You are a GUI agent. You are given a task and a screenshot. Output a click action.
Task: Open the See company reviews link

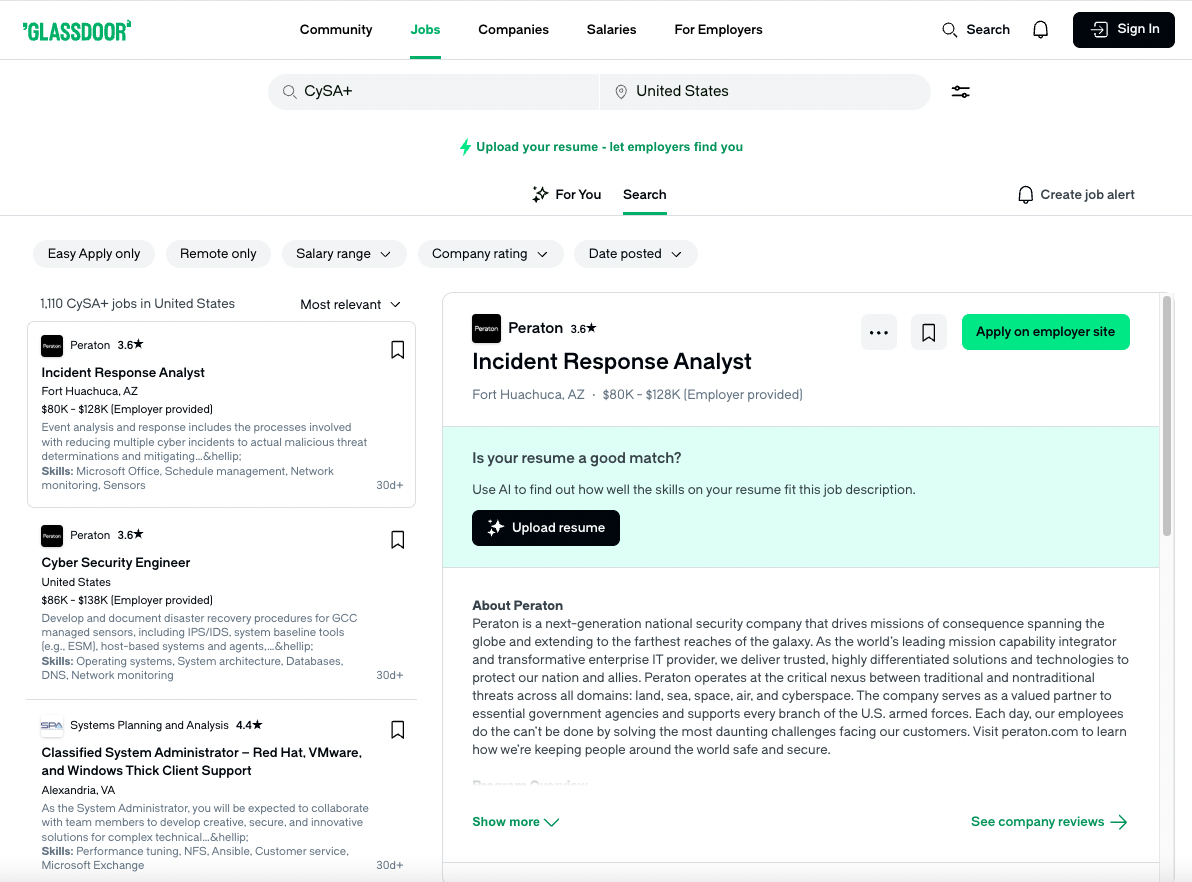click(1048, 822)
